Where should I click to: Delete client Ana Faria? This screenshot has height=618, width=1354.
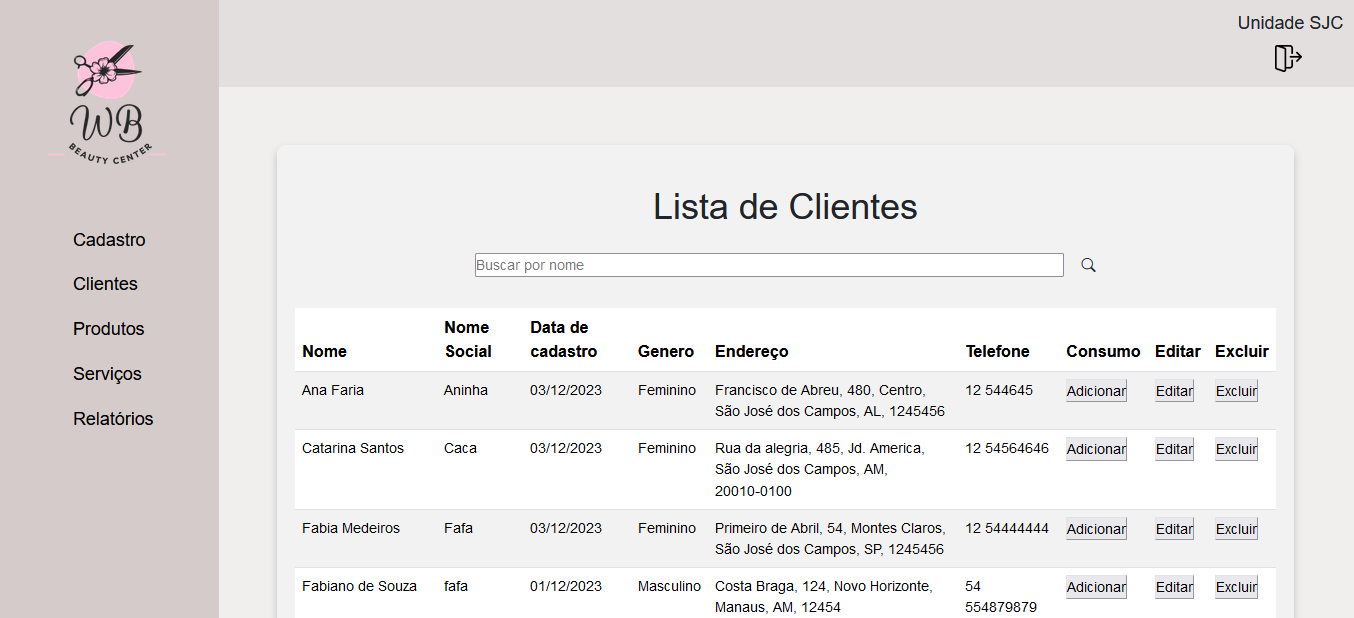pos(1236,391)
